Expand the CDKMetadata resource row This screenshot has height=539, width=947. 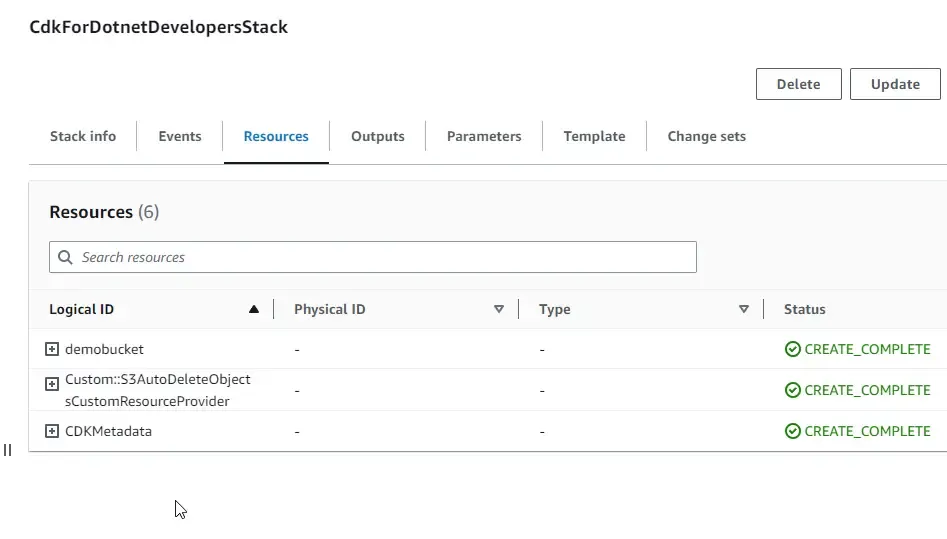point(52,431)
